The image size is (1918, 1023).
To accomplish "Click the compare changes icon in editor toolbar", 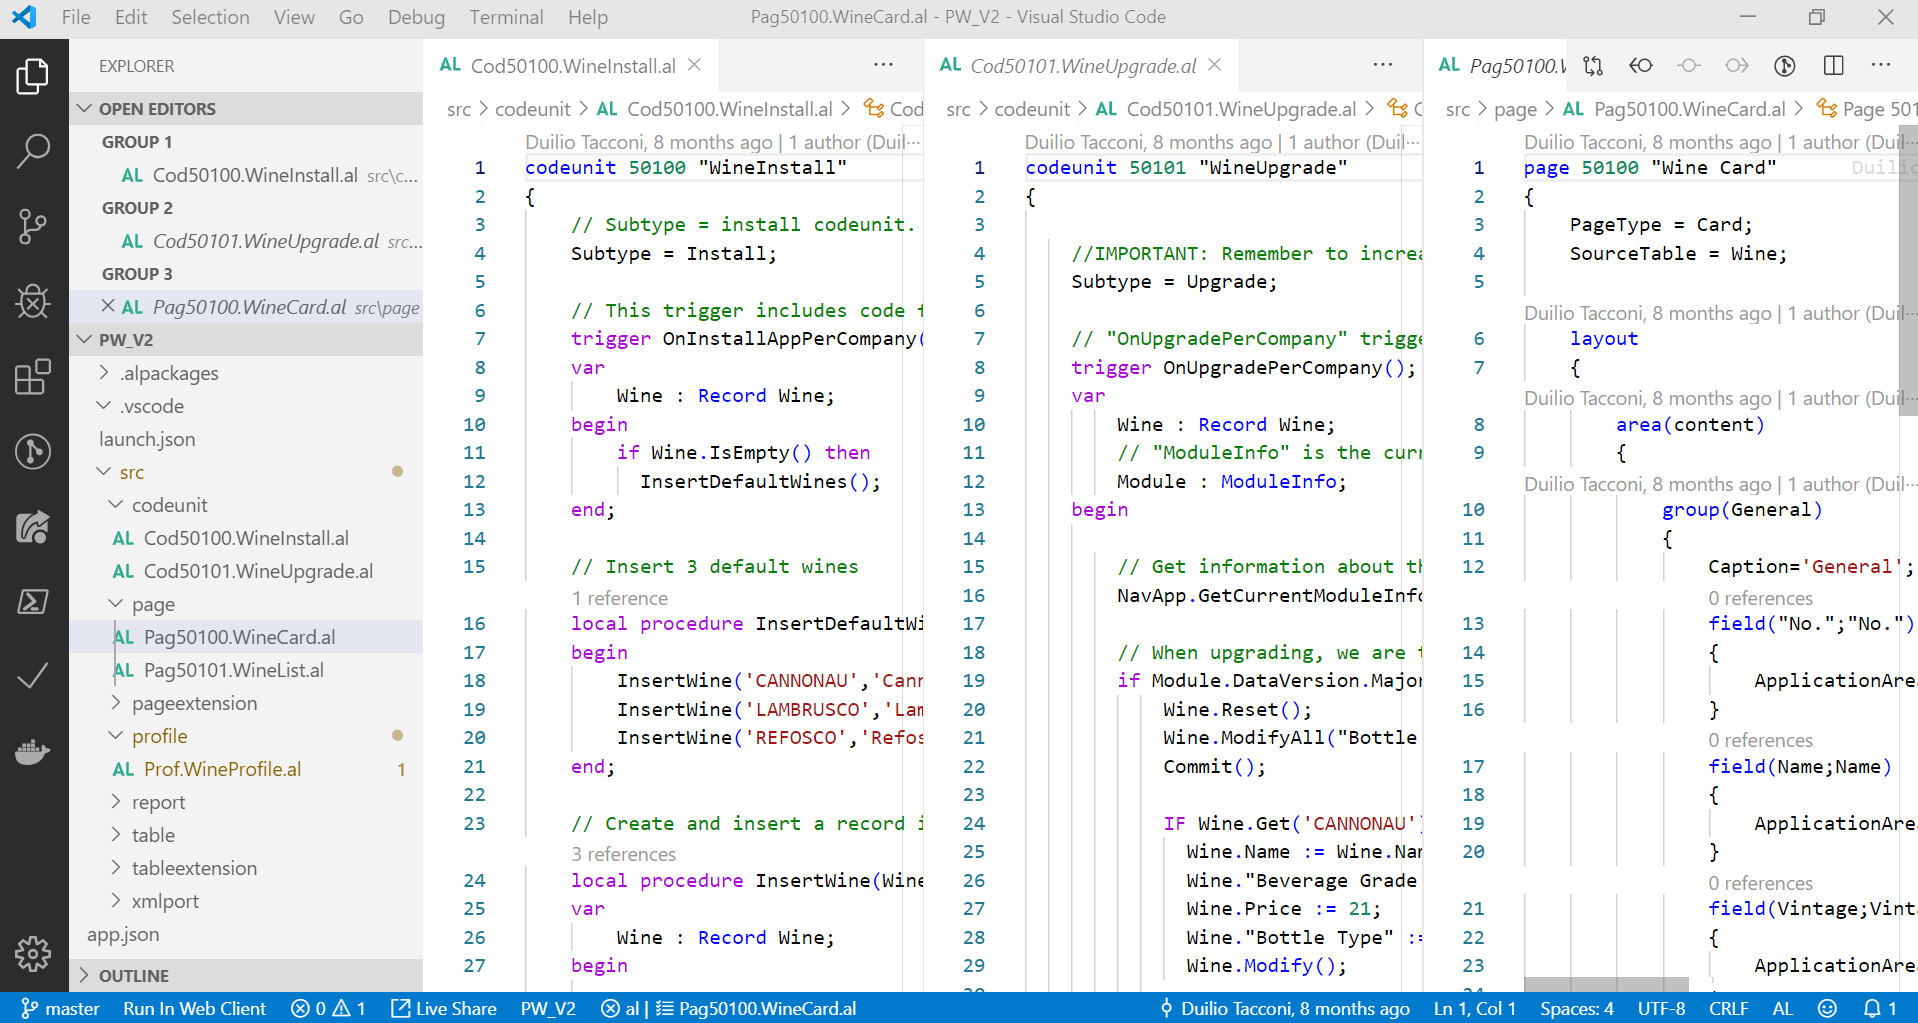I will click(x=1593, y=66).
